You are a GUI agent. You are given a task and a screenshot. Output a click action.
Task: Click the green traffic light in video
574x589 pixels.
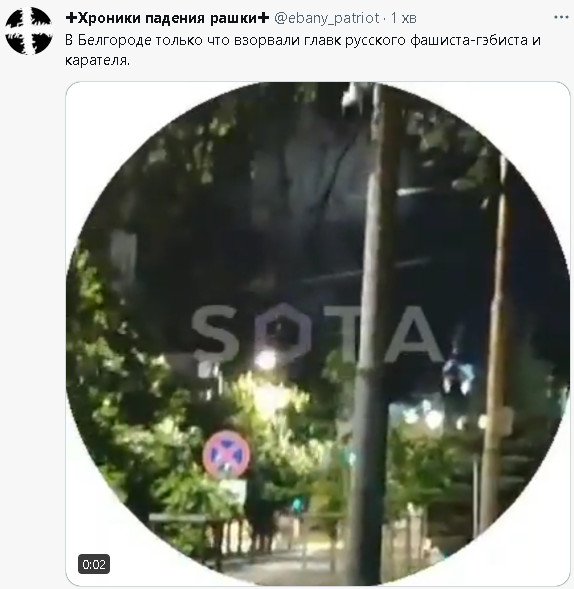[298, 505]
